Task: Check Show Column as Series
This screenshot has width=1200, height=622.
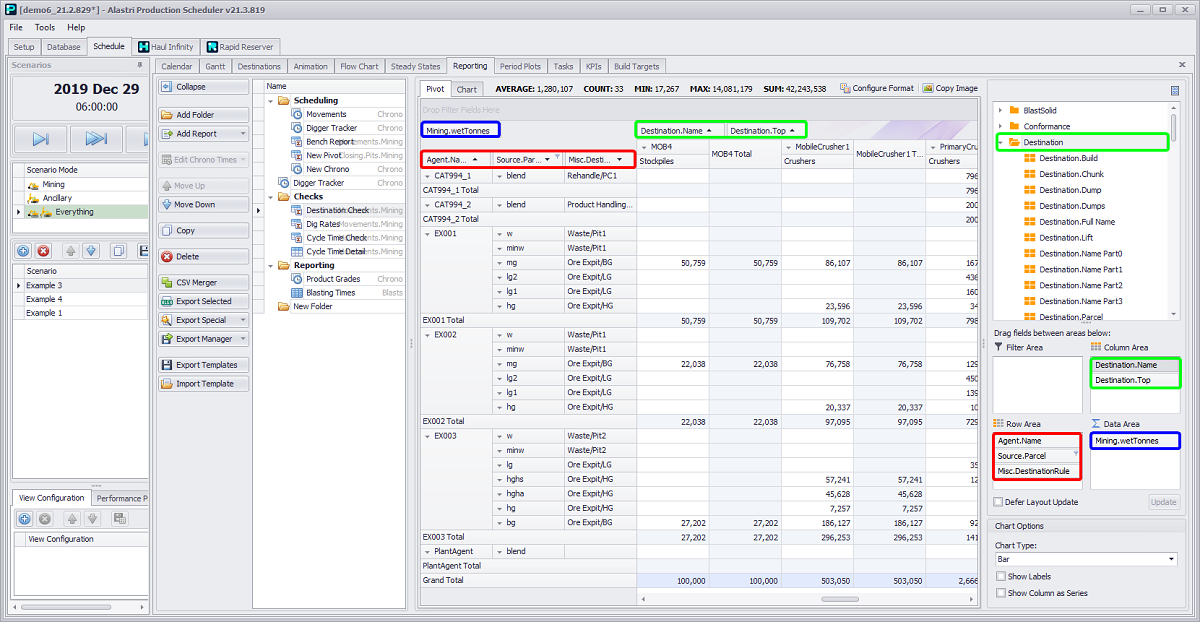Action: (x=1001, y=593)
